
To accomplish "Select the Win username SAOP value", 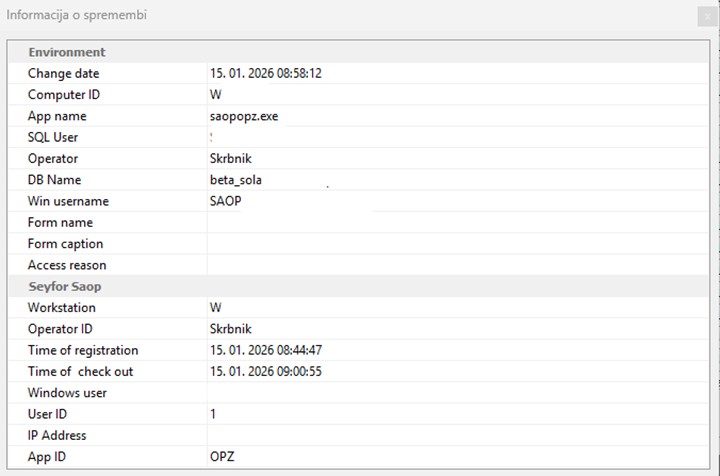I will pos(226,201).
